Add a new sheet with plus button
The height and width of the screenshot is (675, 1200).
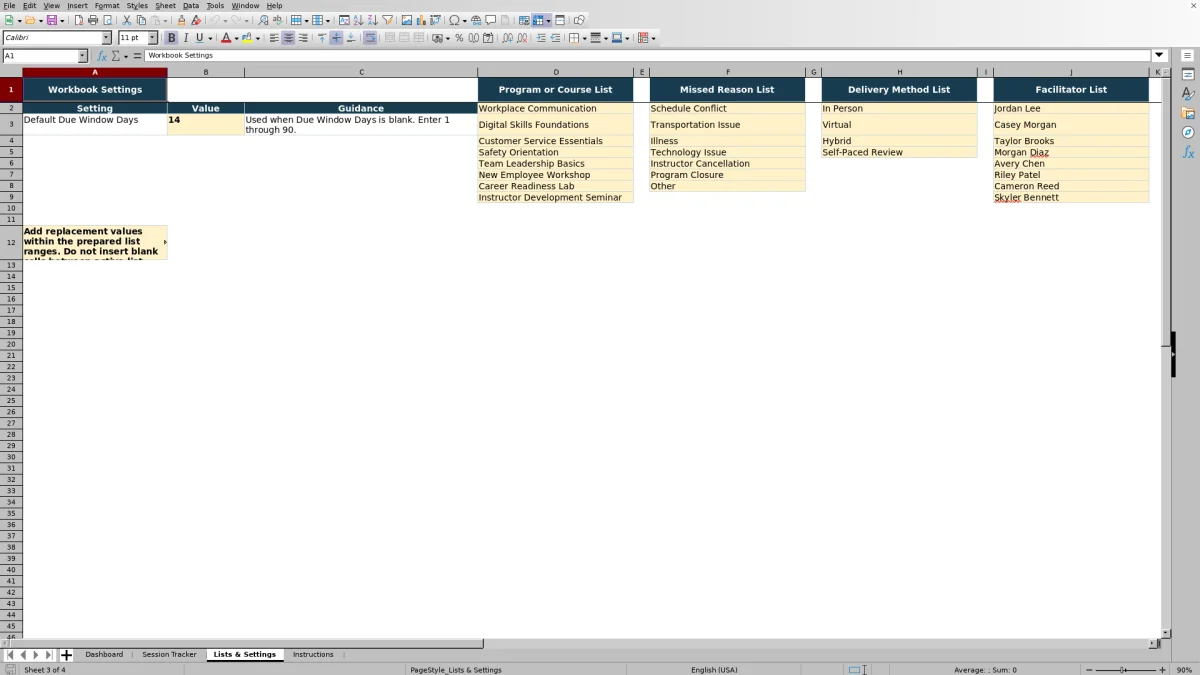66,655
